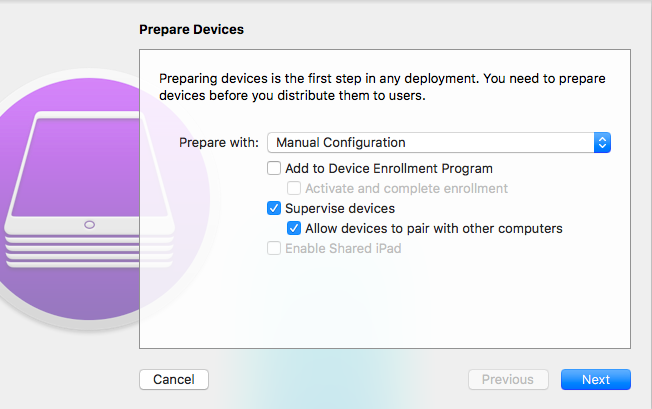Click the Previous button
Image resolution: width=652 pixels, height=409 pixels.
point(508,380)
